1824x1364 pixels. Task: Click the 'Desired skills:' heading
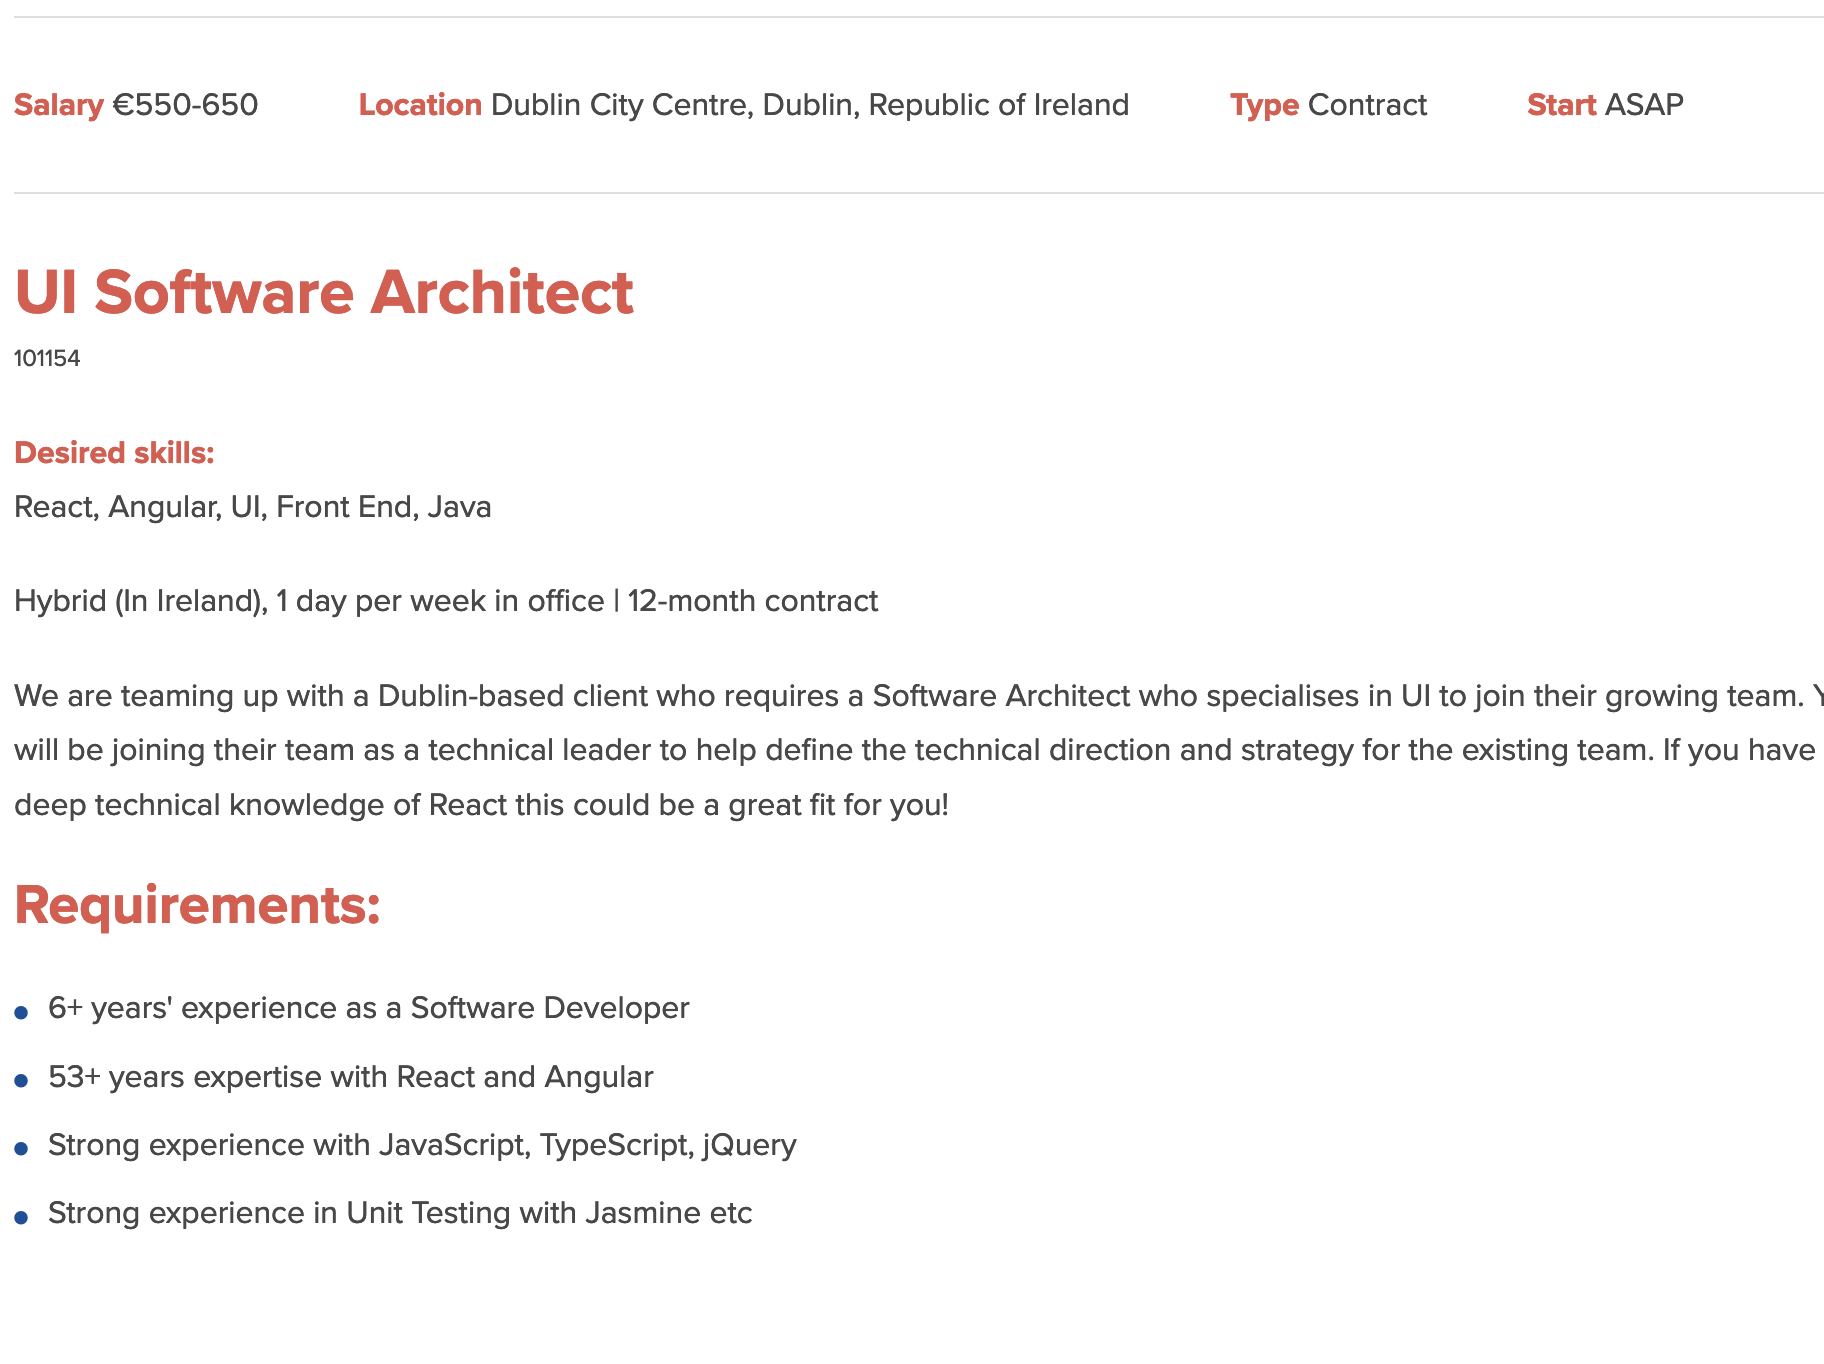tap(114, 453)
